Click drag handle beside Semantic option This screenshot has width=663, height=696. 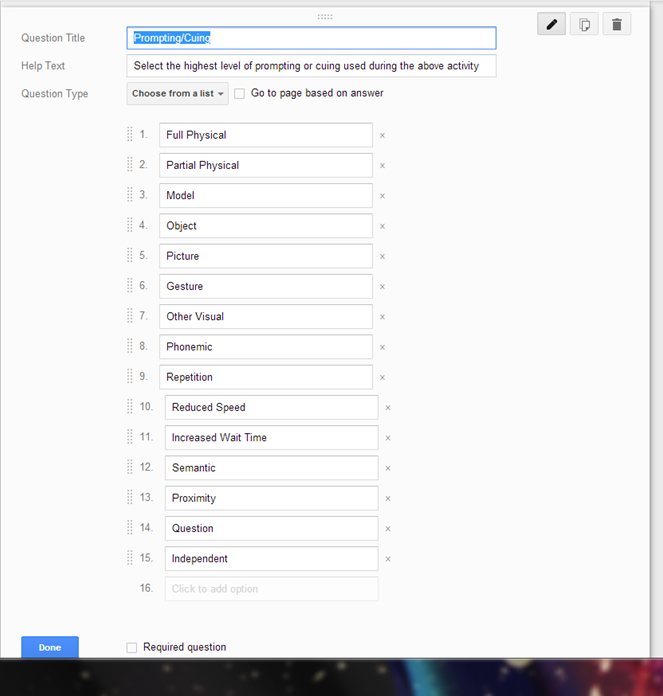[130, 467]
